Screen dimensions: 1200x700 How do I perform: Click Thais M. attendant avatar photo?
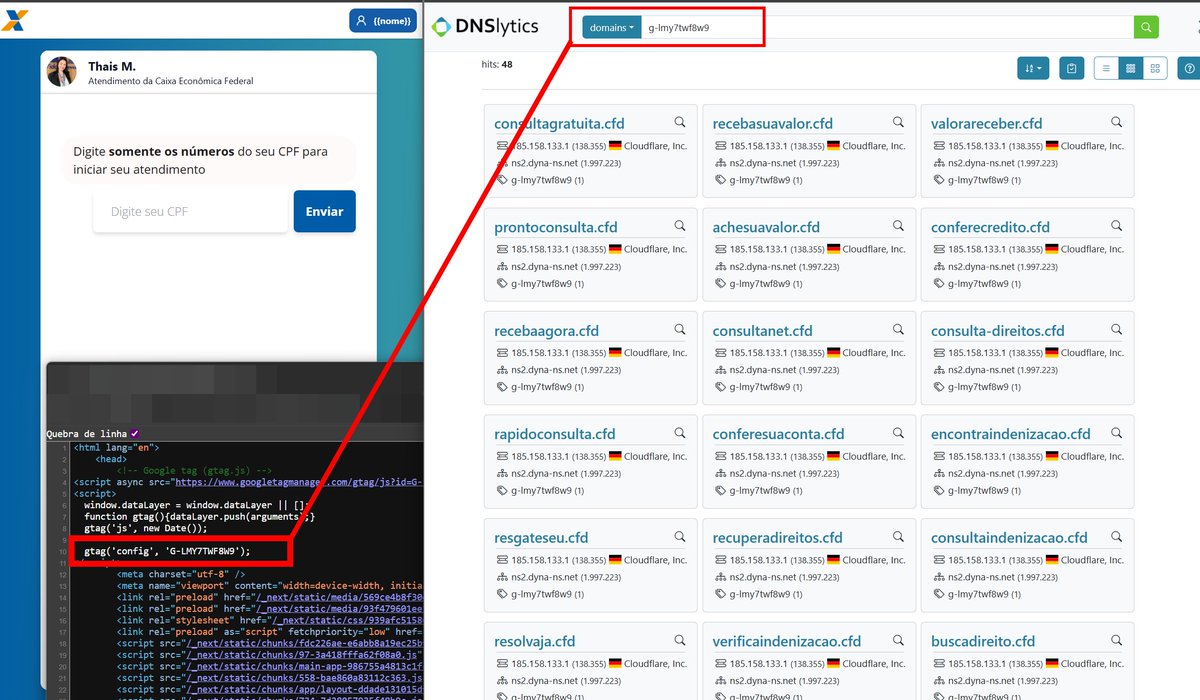(62, 72)
